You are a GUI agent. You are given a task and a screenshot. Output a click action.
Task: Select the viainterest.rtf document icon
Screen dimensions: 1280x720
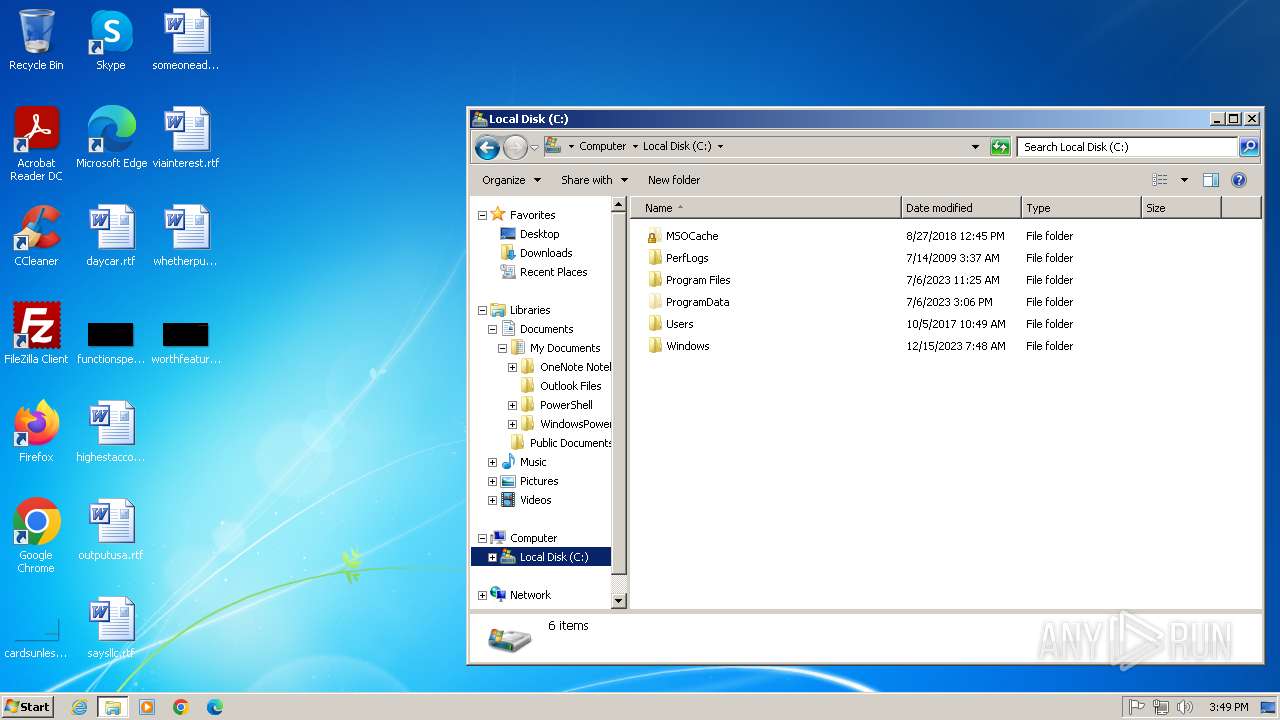[x=186, y=138]
